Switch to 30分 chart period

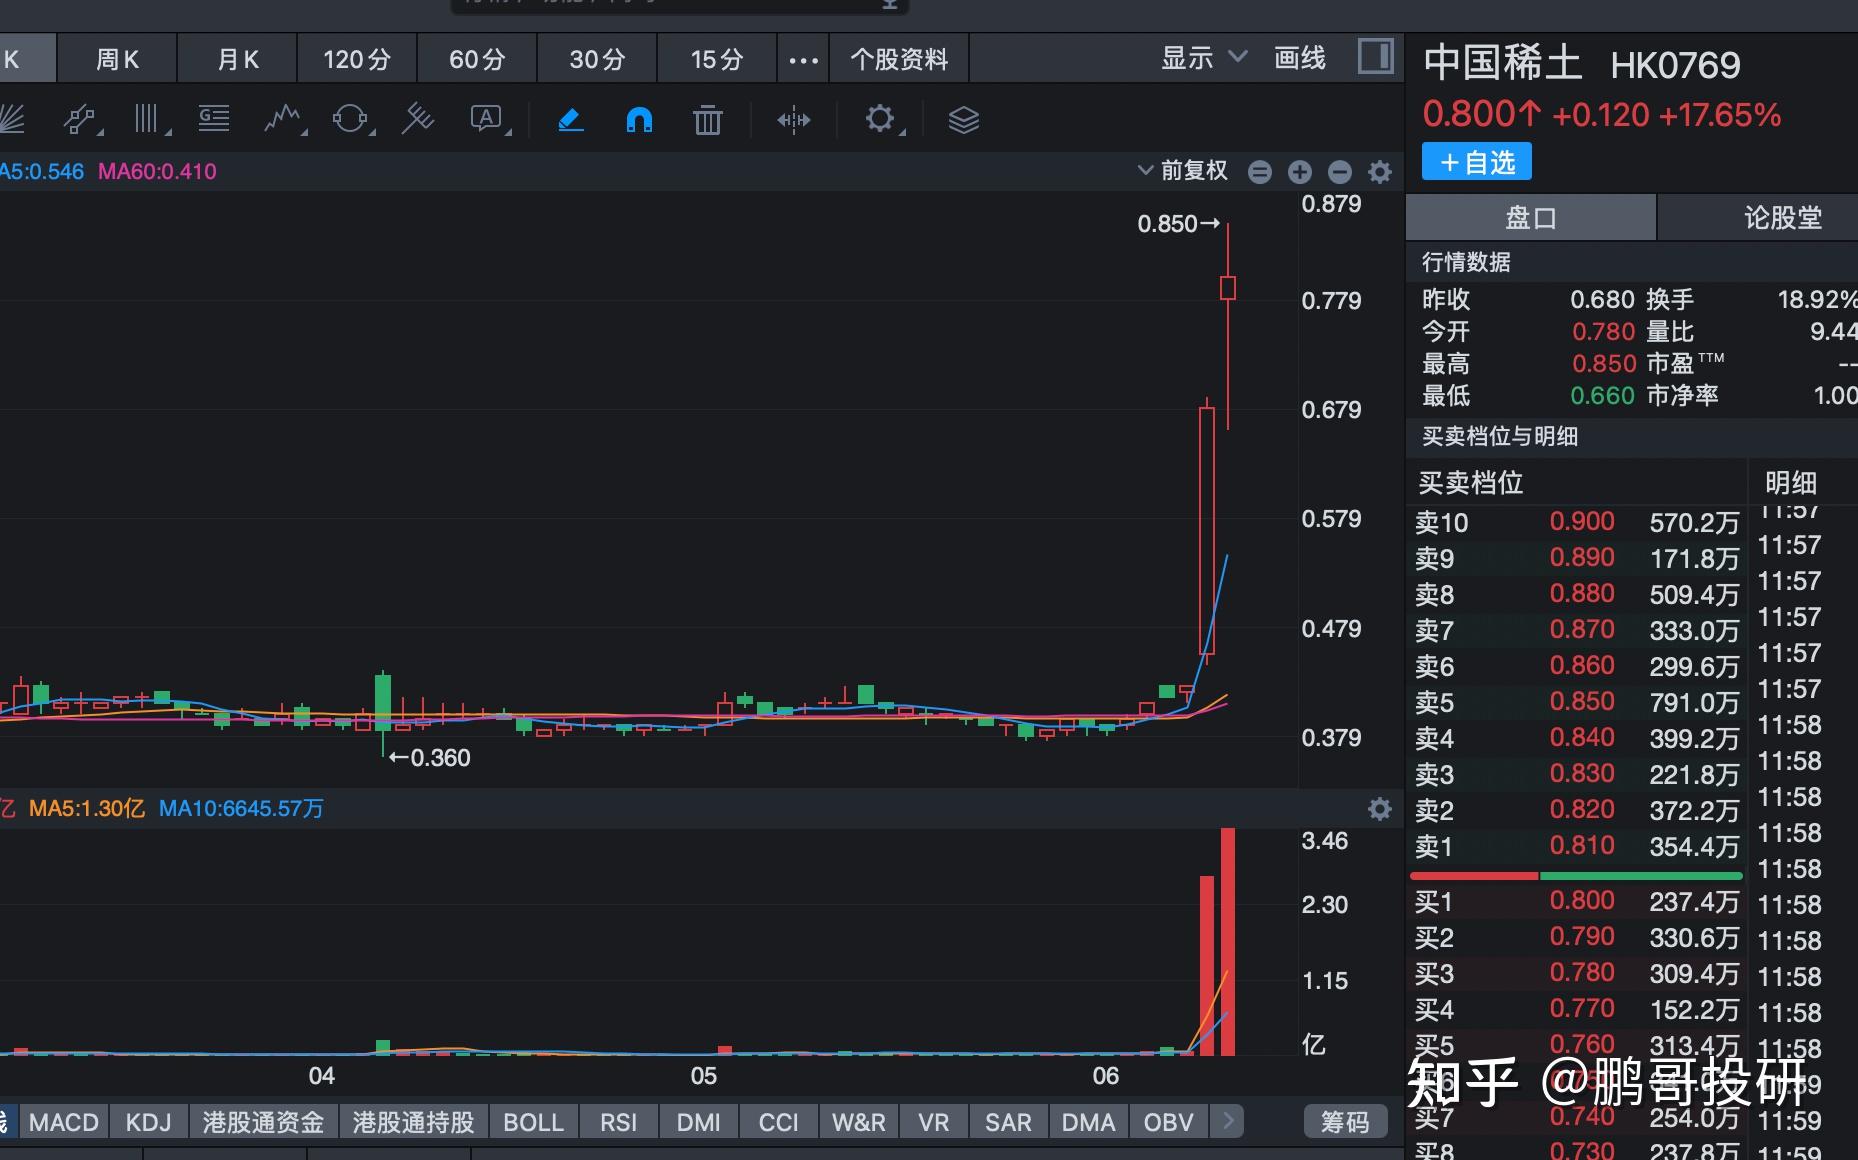(x=597, y=60)
